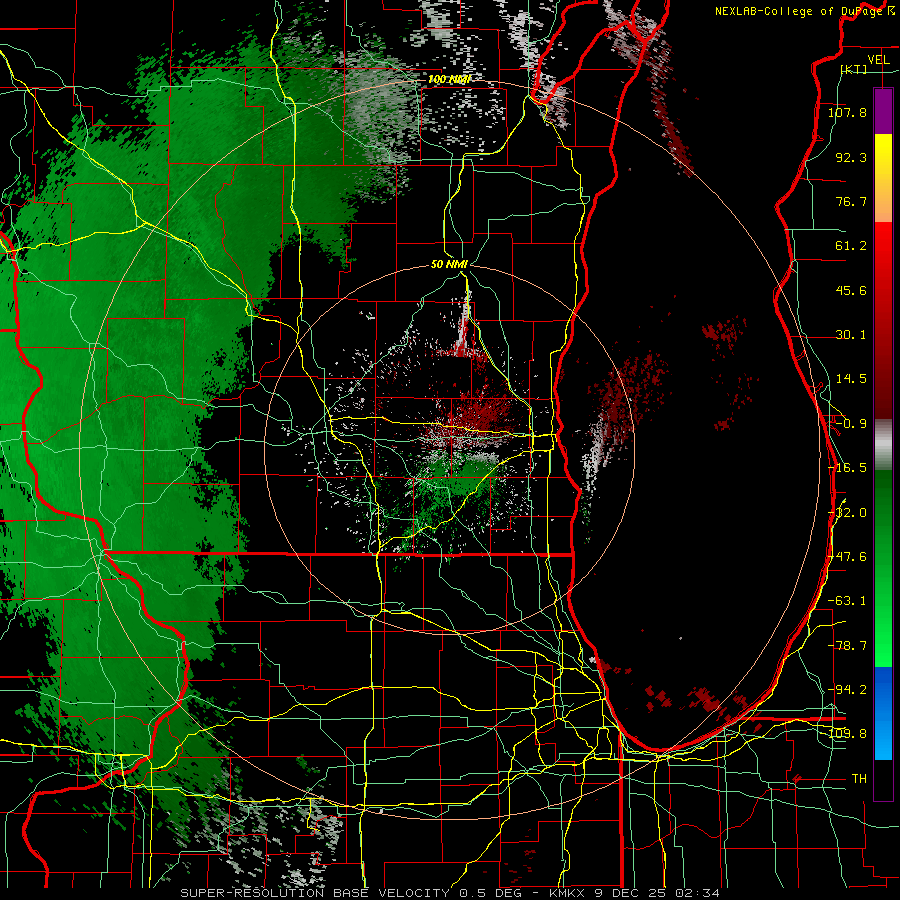The image size is (900, 900).
Task: Click the TH threshold label
Action: pyautogui.click(x=859, y=779)
